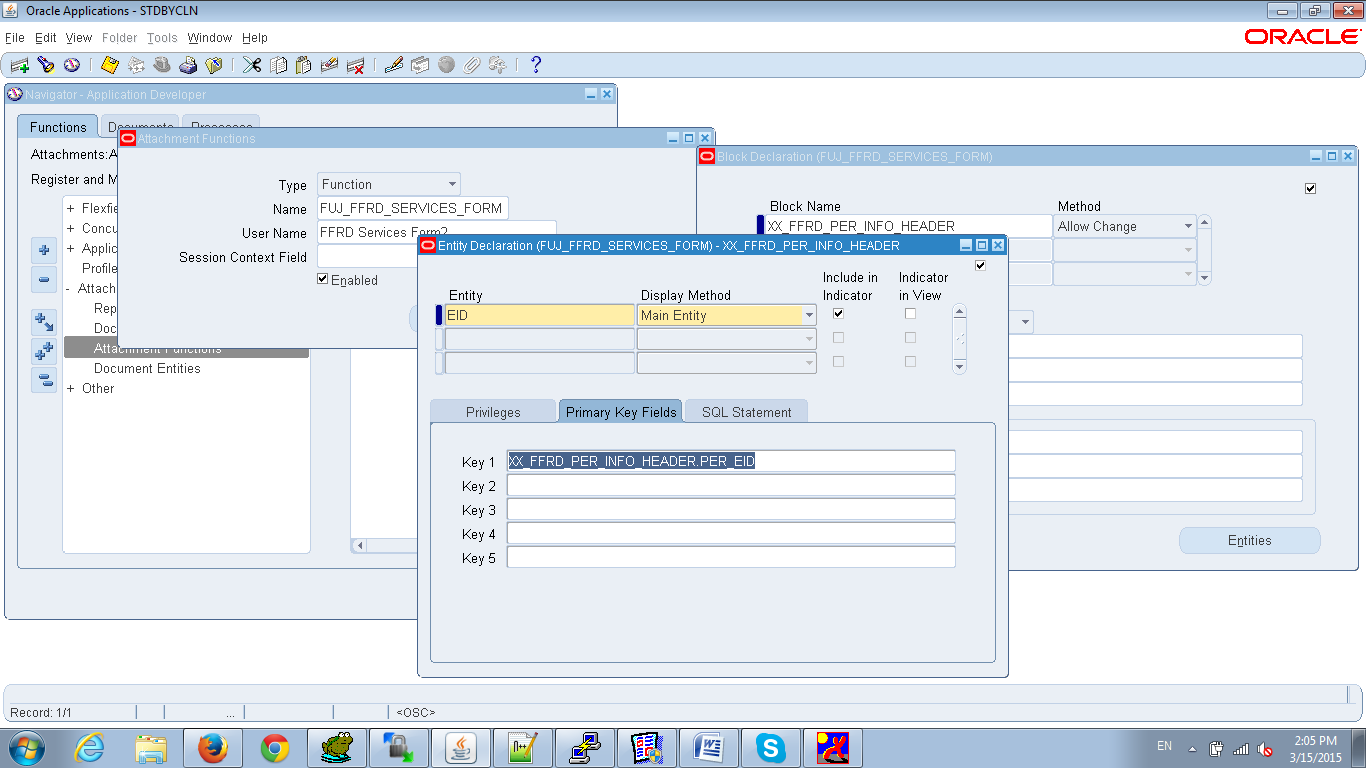Expand the Concurrent tree node

coord(71,229)
